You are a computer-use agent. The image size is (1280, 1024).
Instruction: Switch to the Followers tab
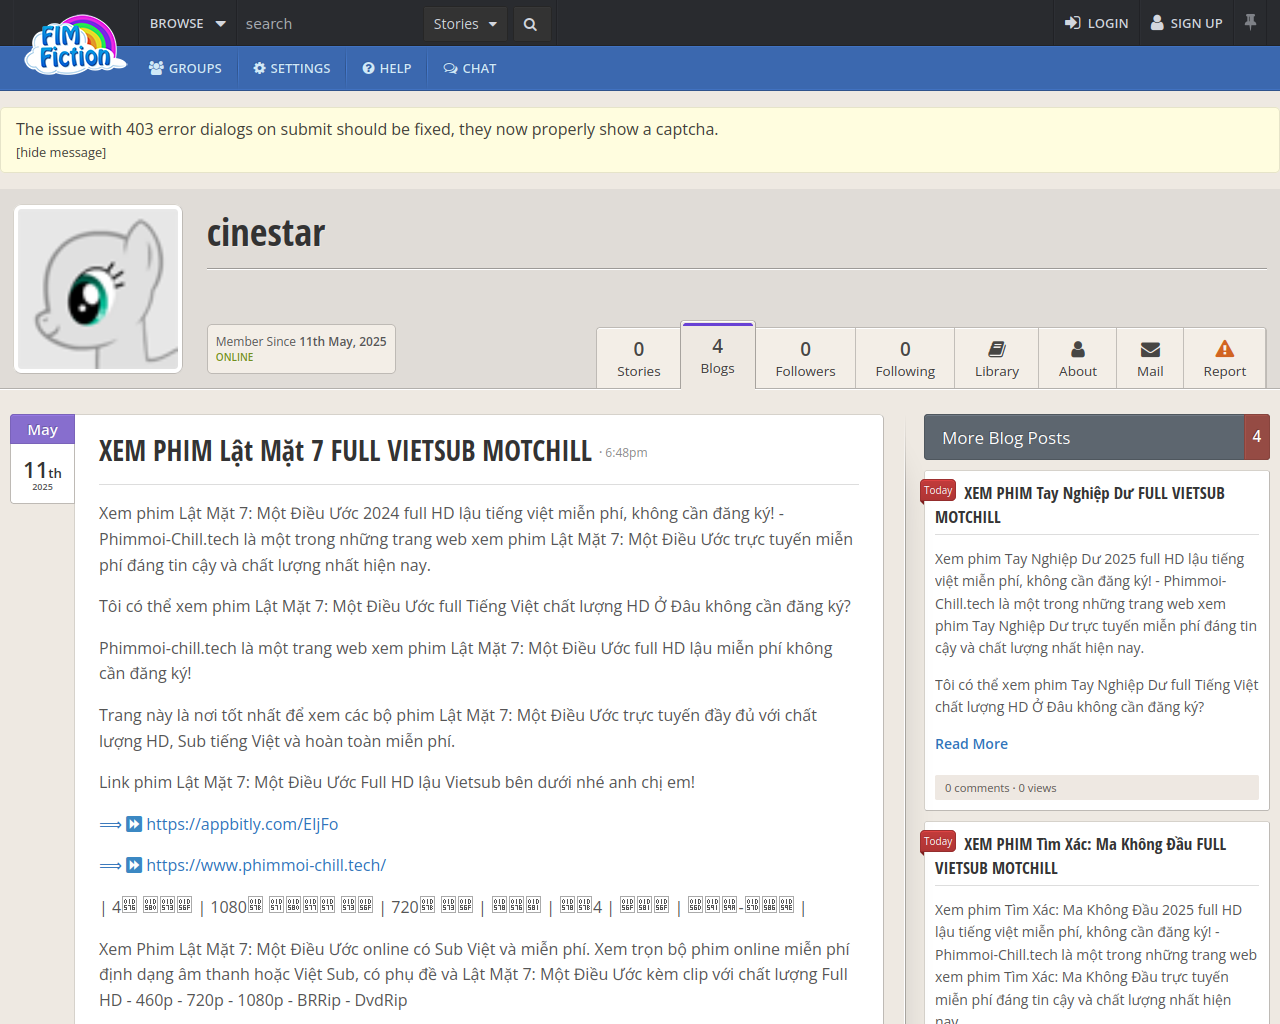coord(805,358)
